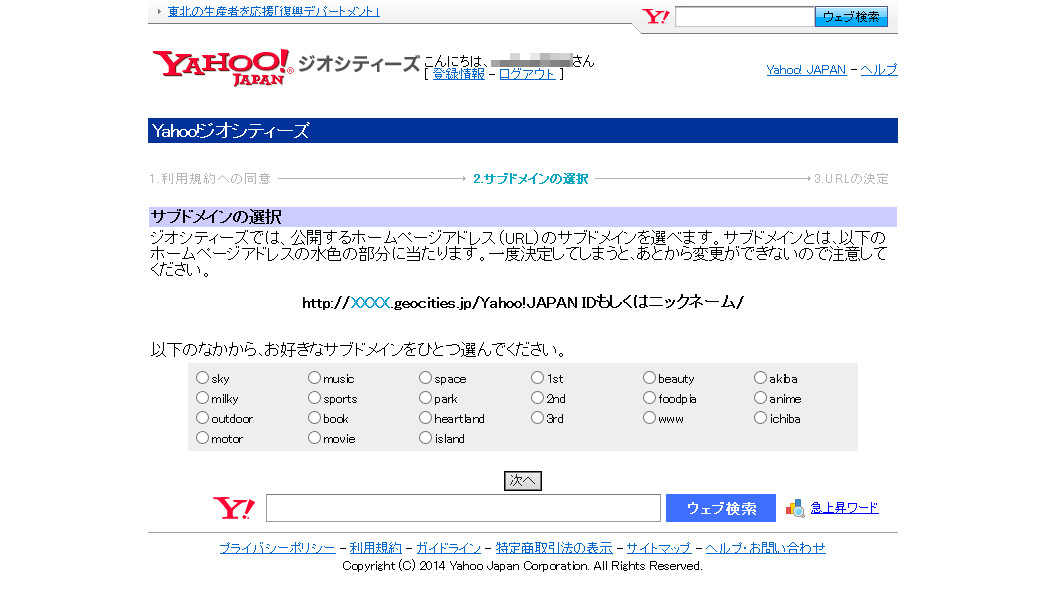The width and height of the screenshot is (1046, 603).
Task: Click the 次へ button
Action: pyautogui.click(x=522, y=480)
